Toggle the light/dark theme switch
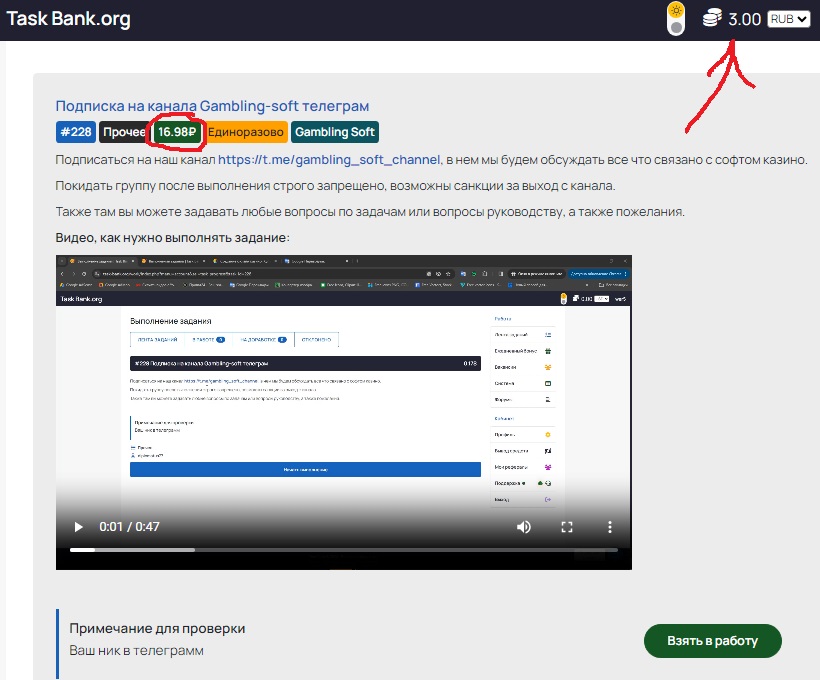Image resolution: width=820 pixels, height=680 pixels. 676,19
